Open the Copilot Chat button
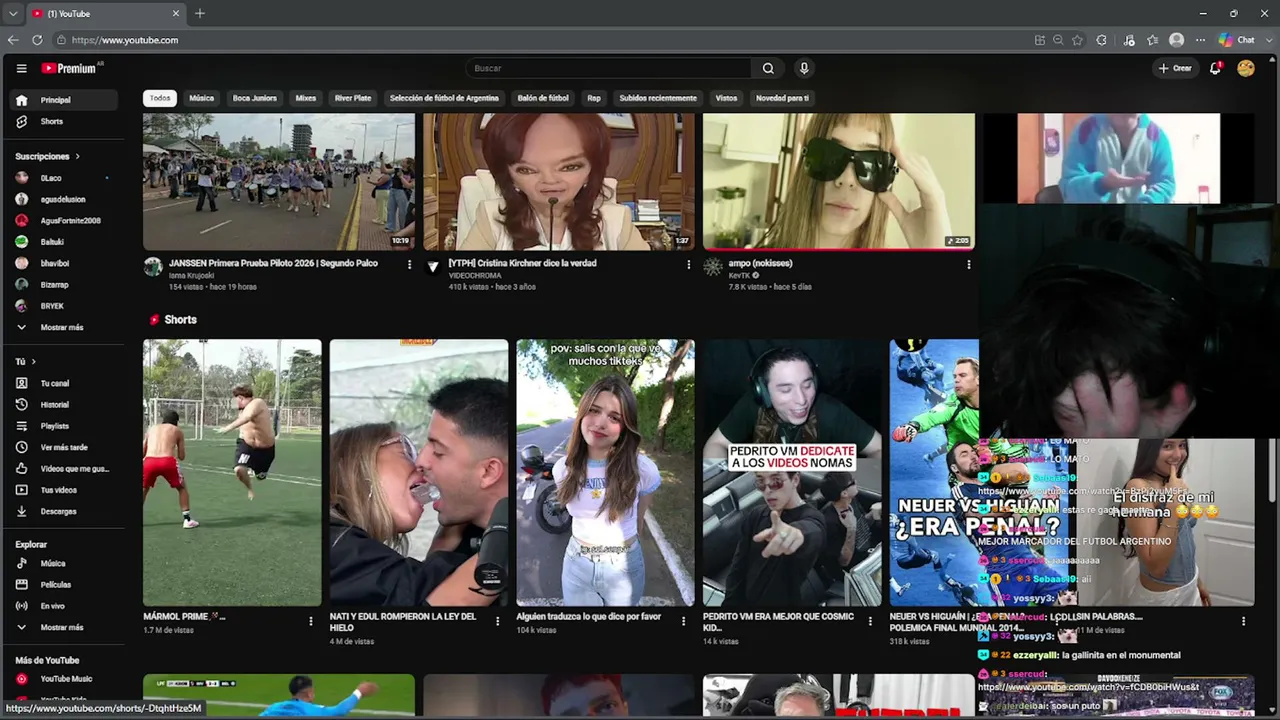 (1237, 40)
